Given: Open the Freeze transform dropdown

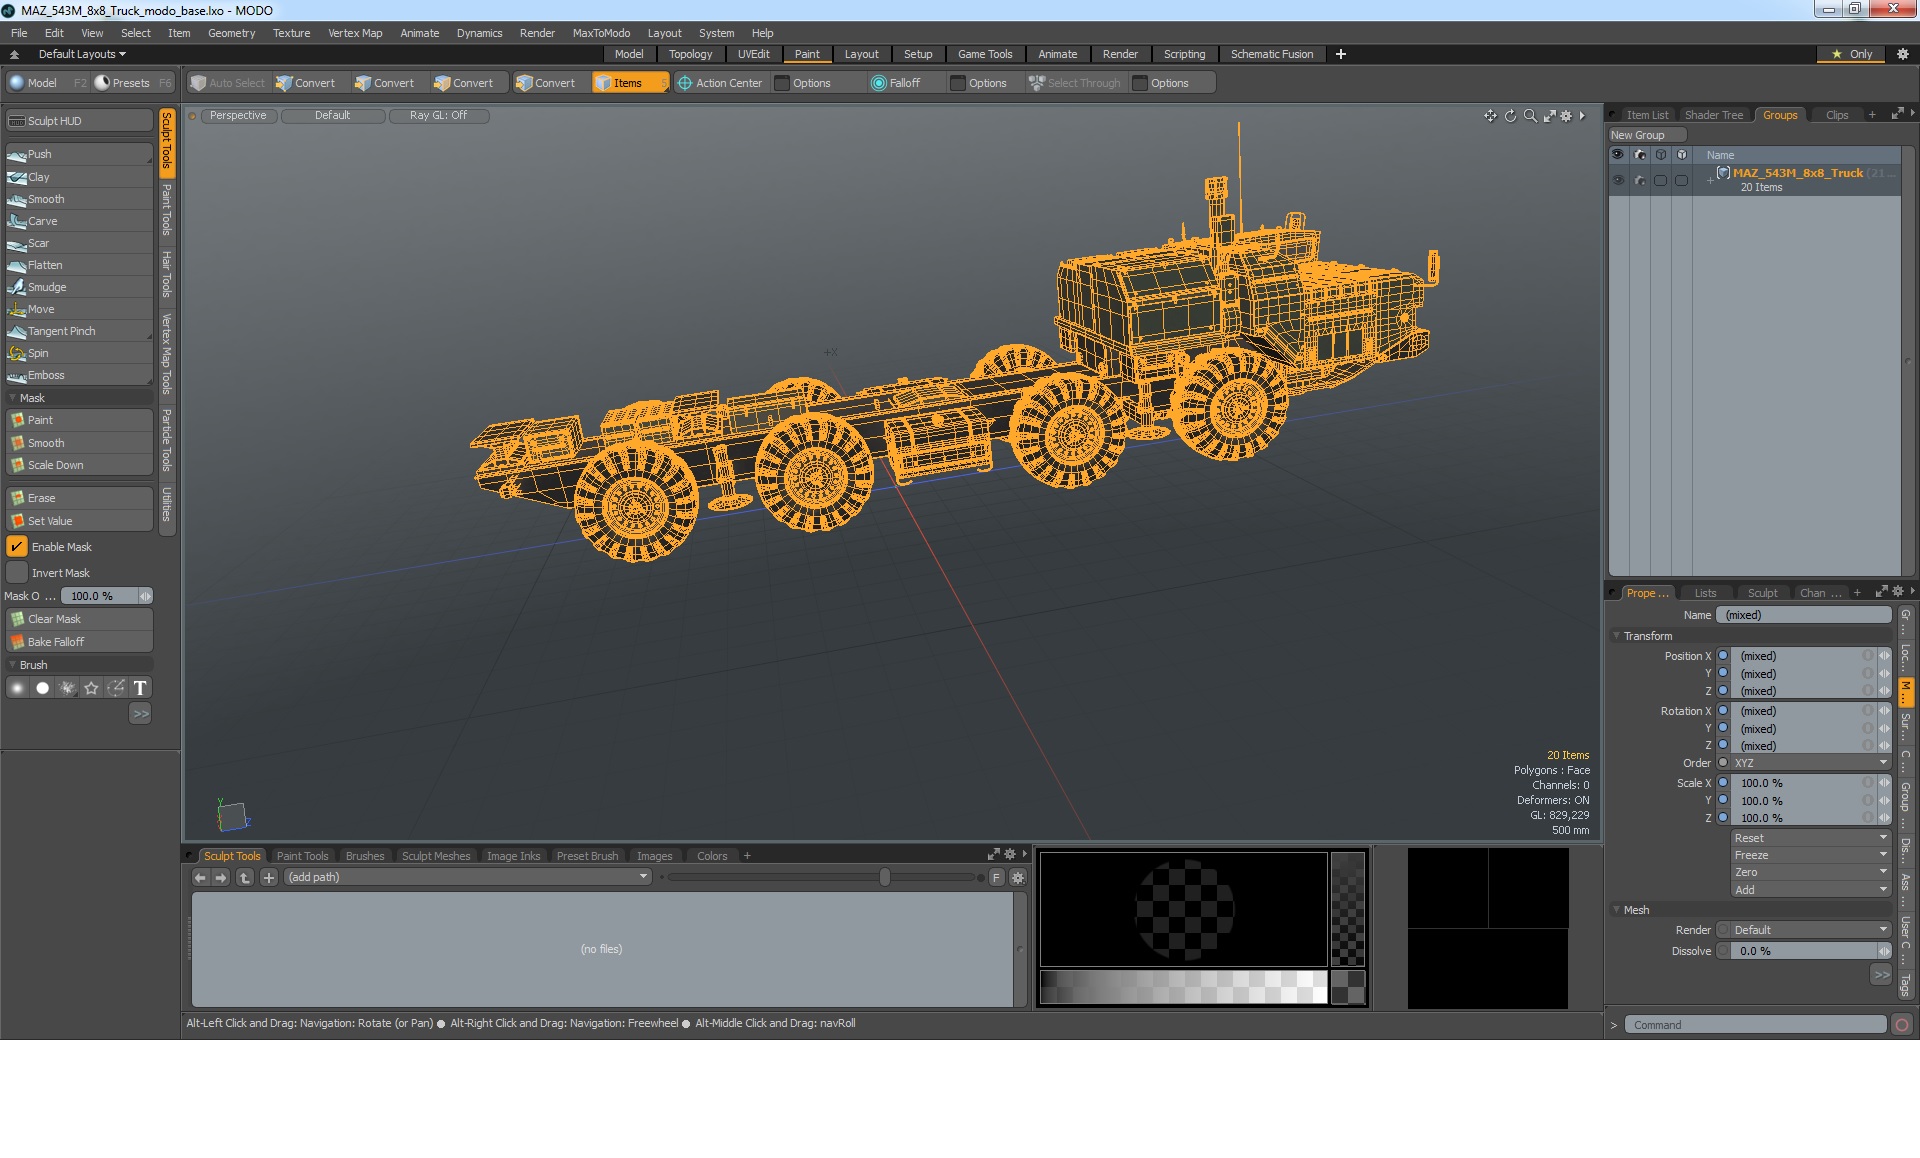Looking at the screenshot, I should 1811,855.
